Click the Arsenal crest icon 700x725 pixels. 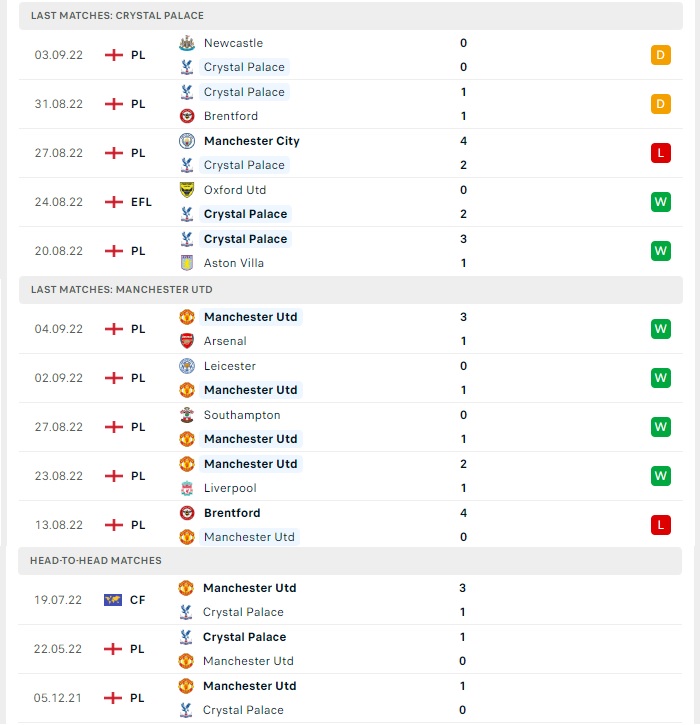187,341
